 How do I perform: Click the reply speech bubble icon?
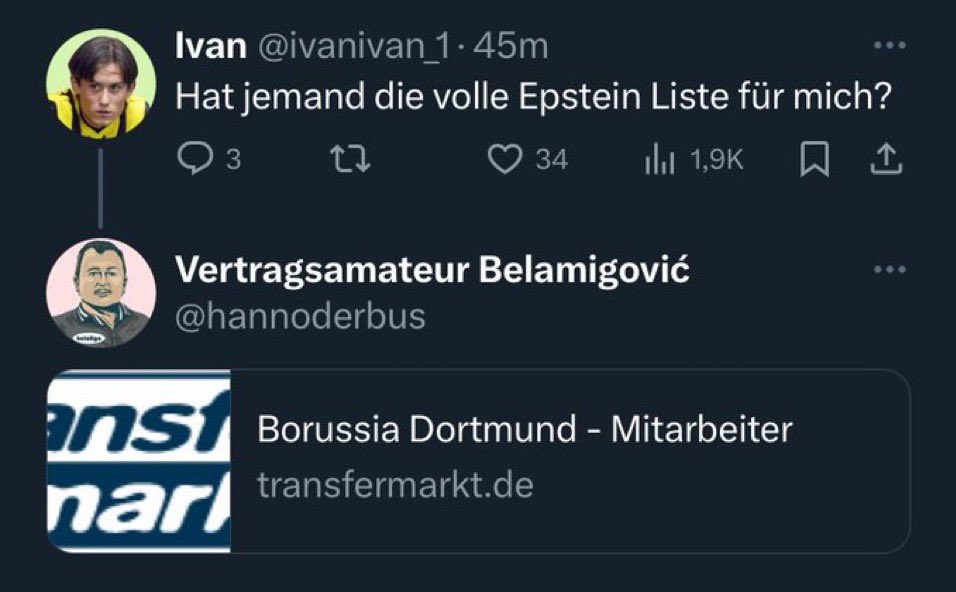click(x=192, y=160)
